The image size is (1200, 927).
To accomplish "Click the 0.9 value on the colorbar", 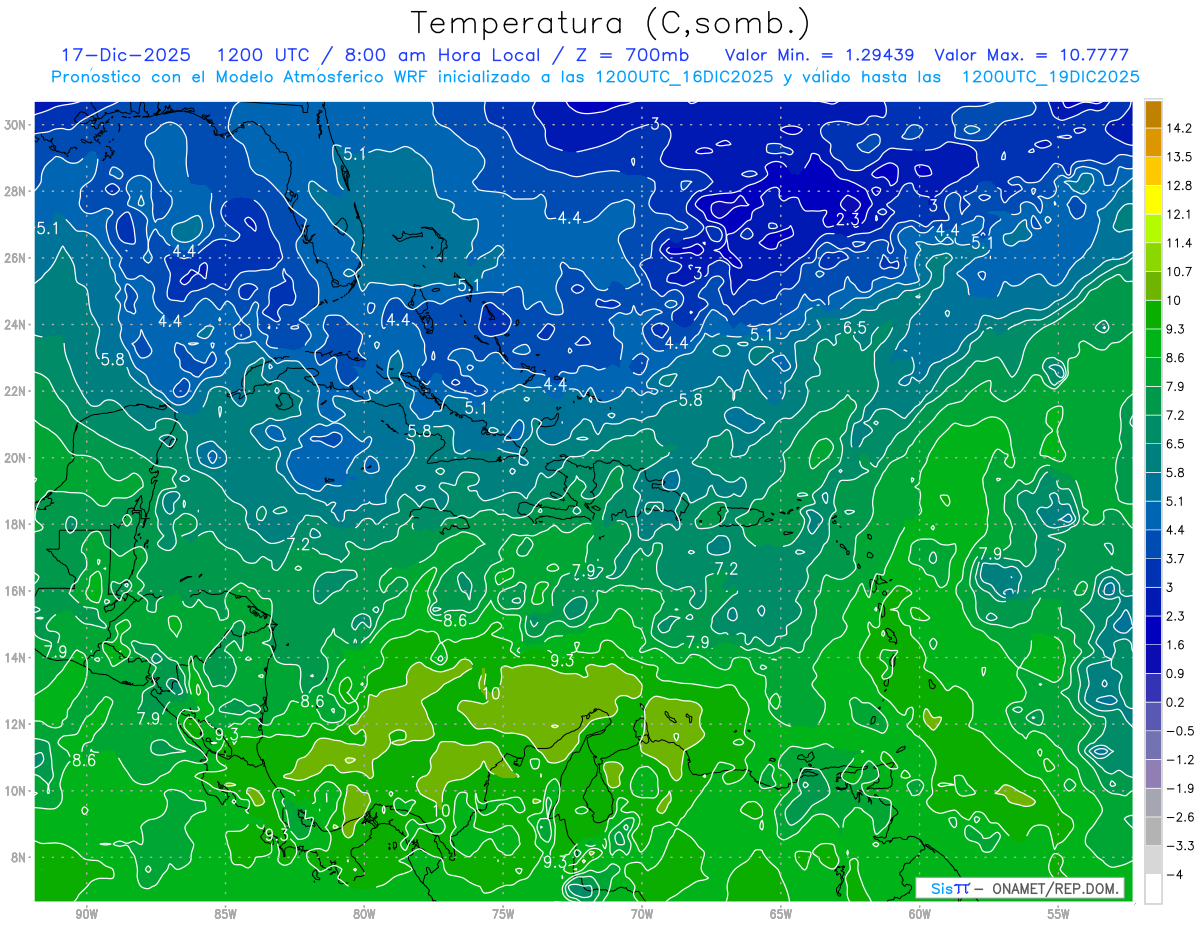I will (x=1176, y=673).
